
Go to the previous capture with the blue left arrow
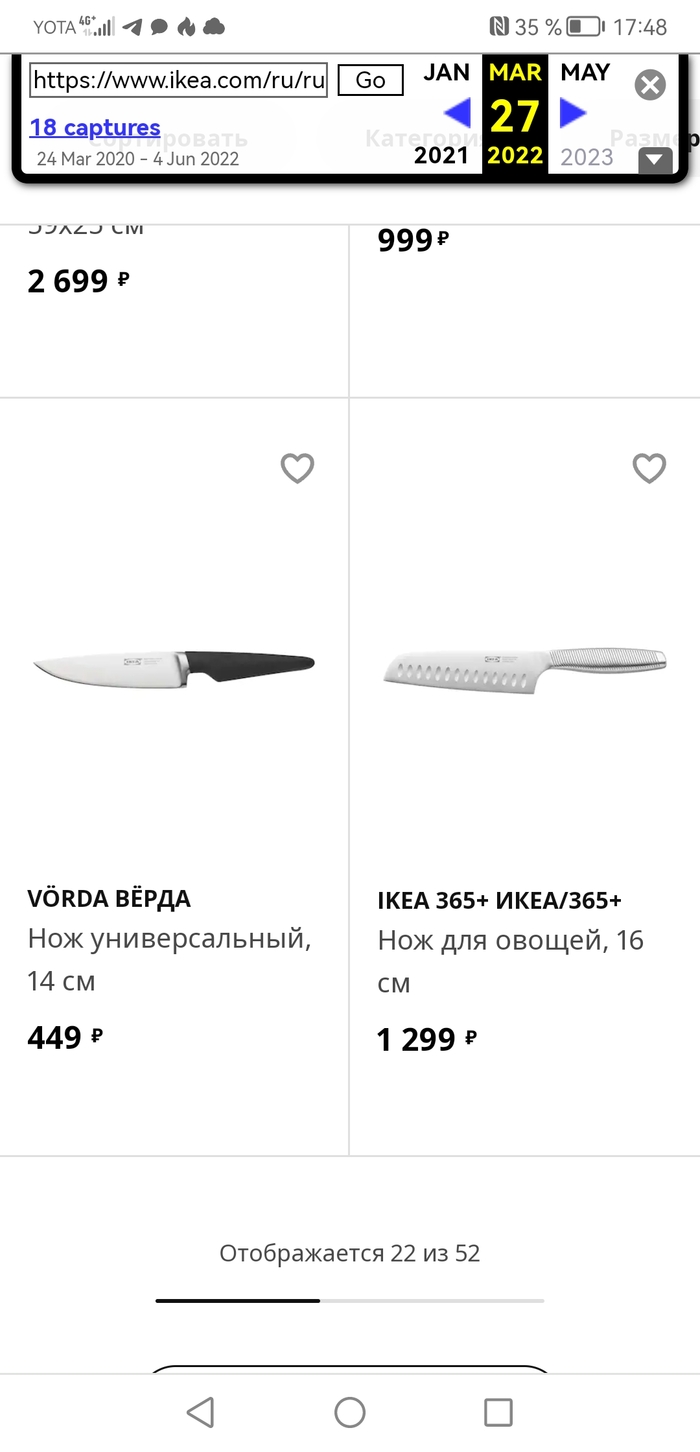457,113
